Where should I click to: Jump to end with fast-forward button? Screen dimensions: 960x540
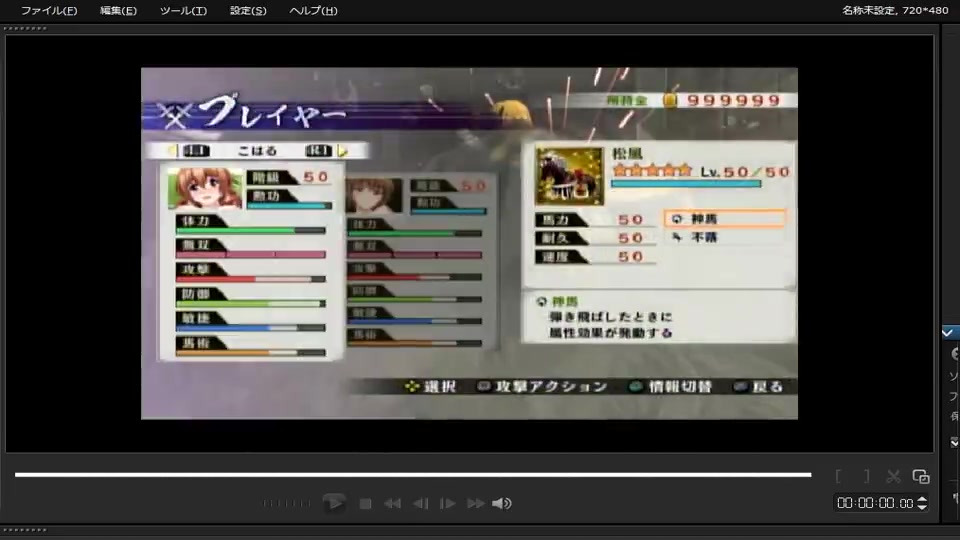coord(476,504)
